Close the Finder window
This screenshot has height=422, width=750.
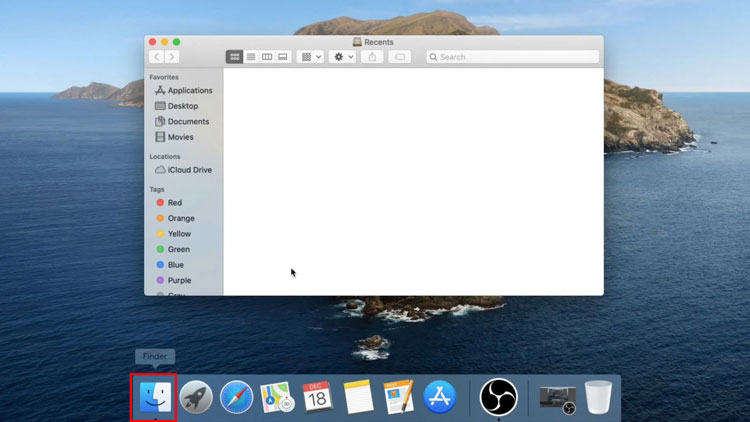click(153, 42)
